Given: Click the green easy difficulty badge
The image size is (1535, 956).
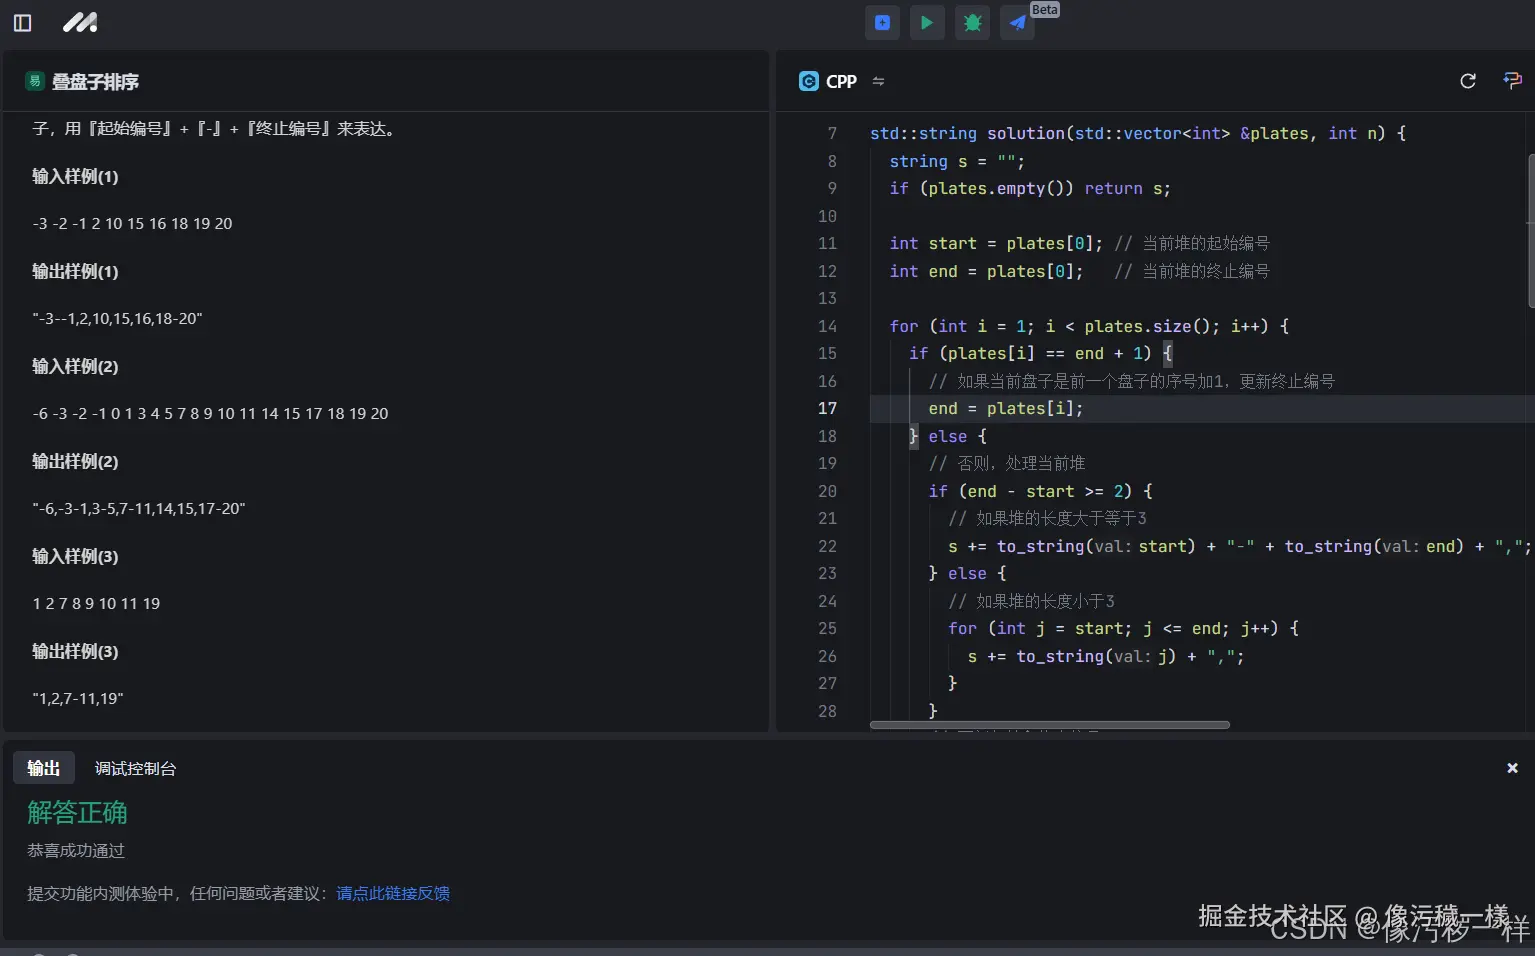Looking at the screenshot, I should click(35, 81).
